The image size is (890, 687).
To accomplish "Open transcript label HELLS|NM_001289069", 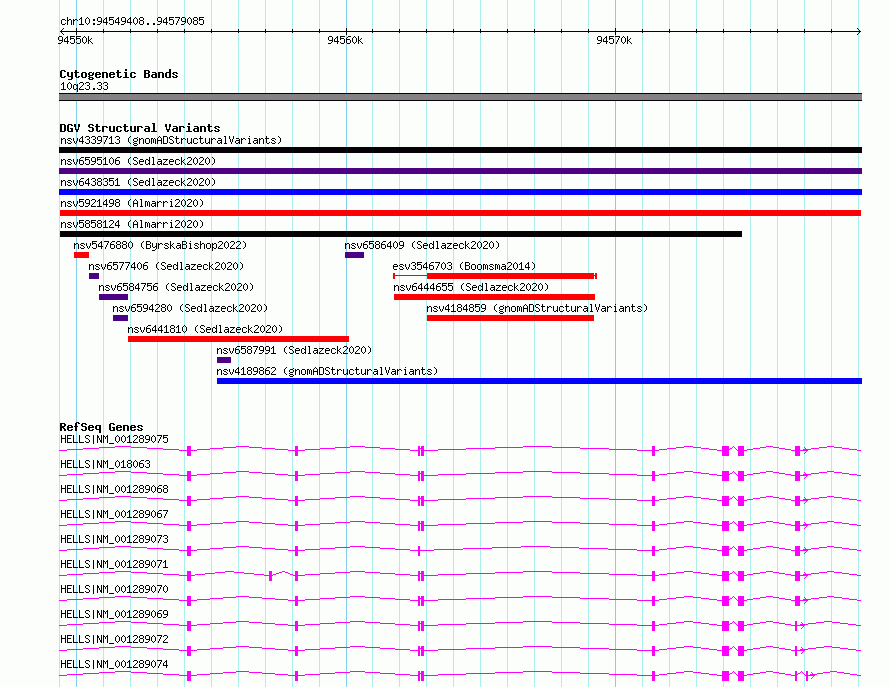I will (x=114, y=614).
